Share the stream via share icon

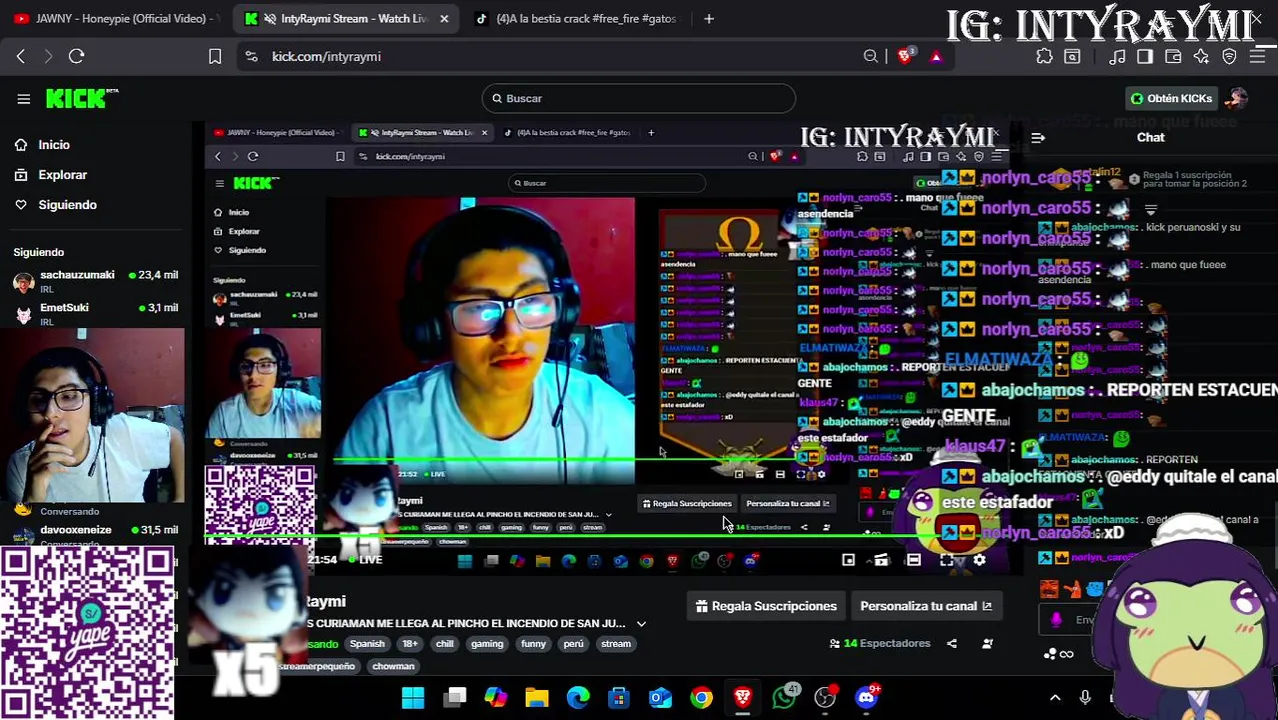tap(952, 644)
